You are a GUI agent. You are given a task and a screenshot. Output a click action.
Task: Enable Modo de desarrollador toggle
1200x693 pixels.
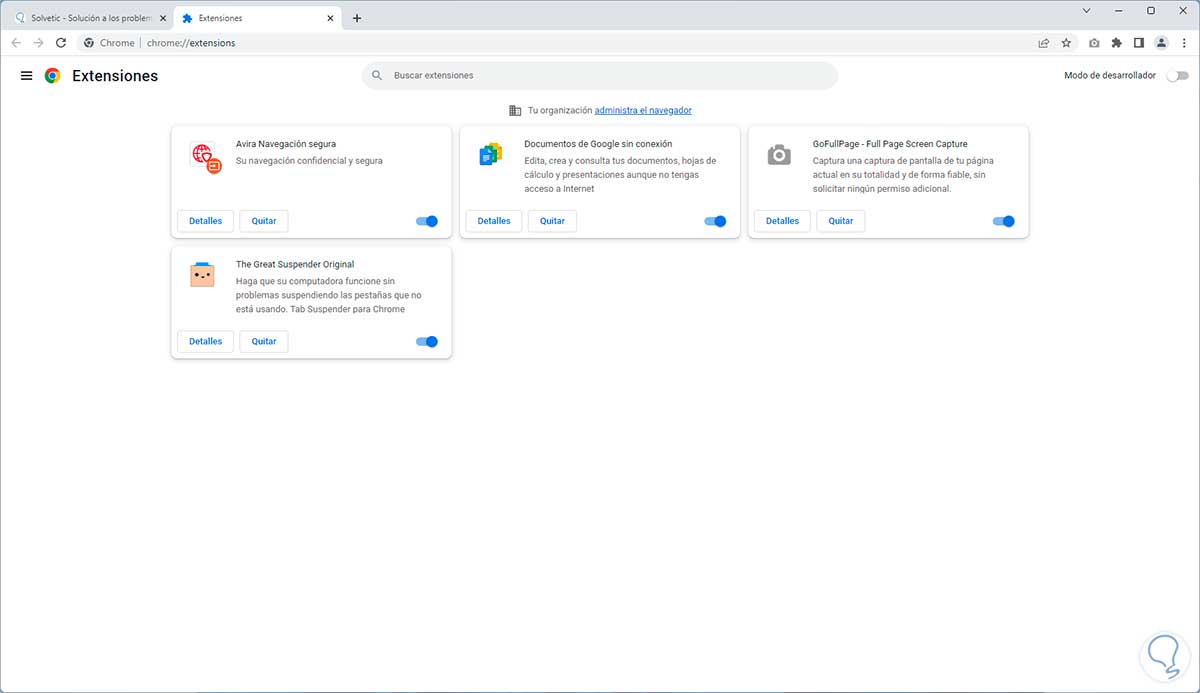[1178, 76]
